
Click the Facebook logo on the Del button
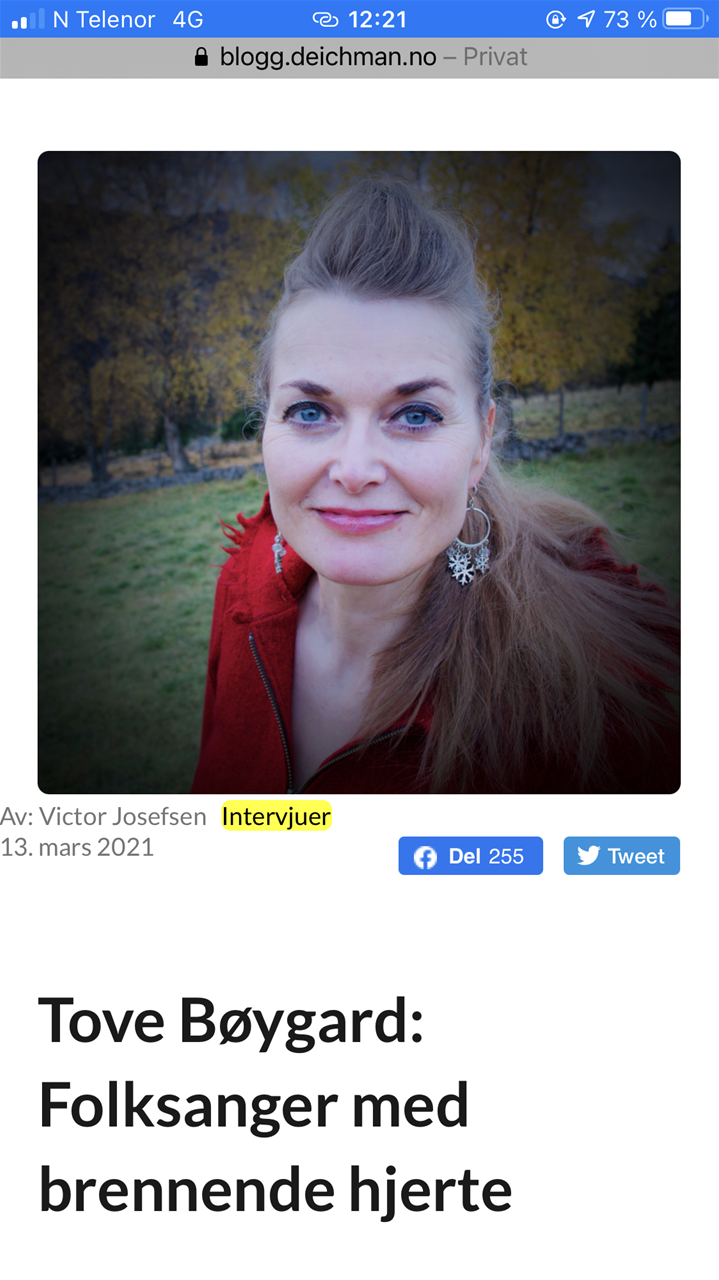click(x=425, y=857)
